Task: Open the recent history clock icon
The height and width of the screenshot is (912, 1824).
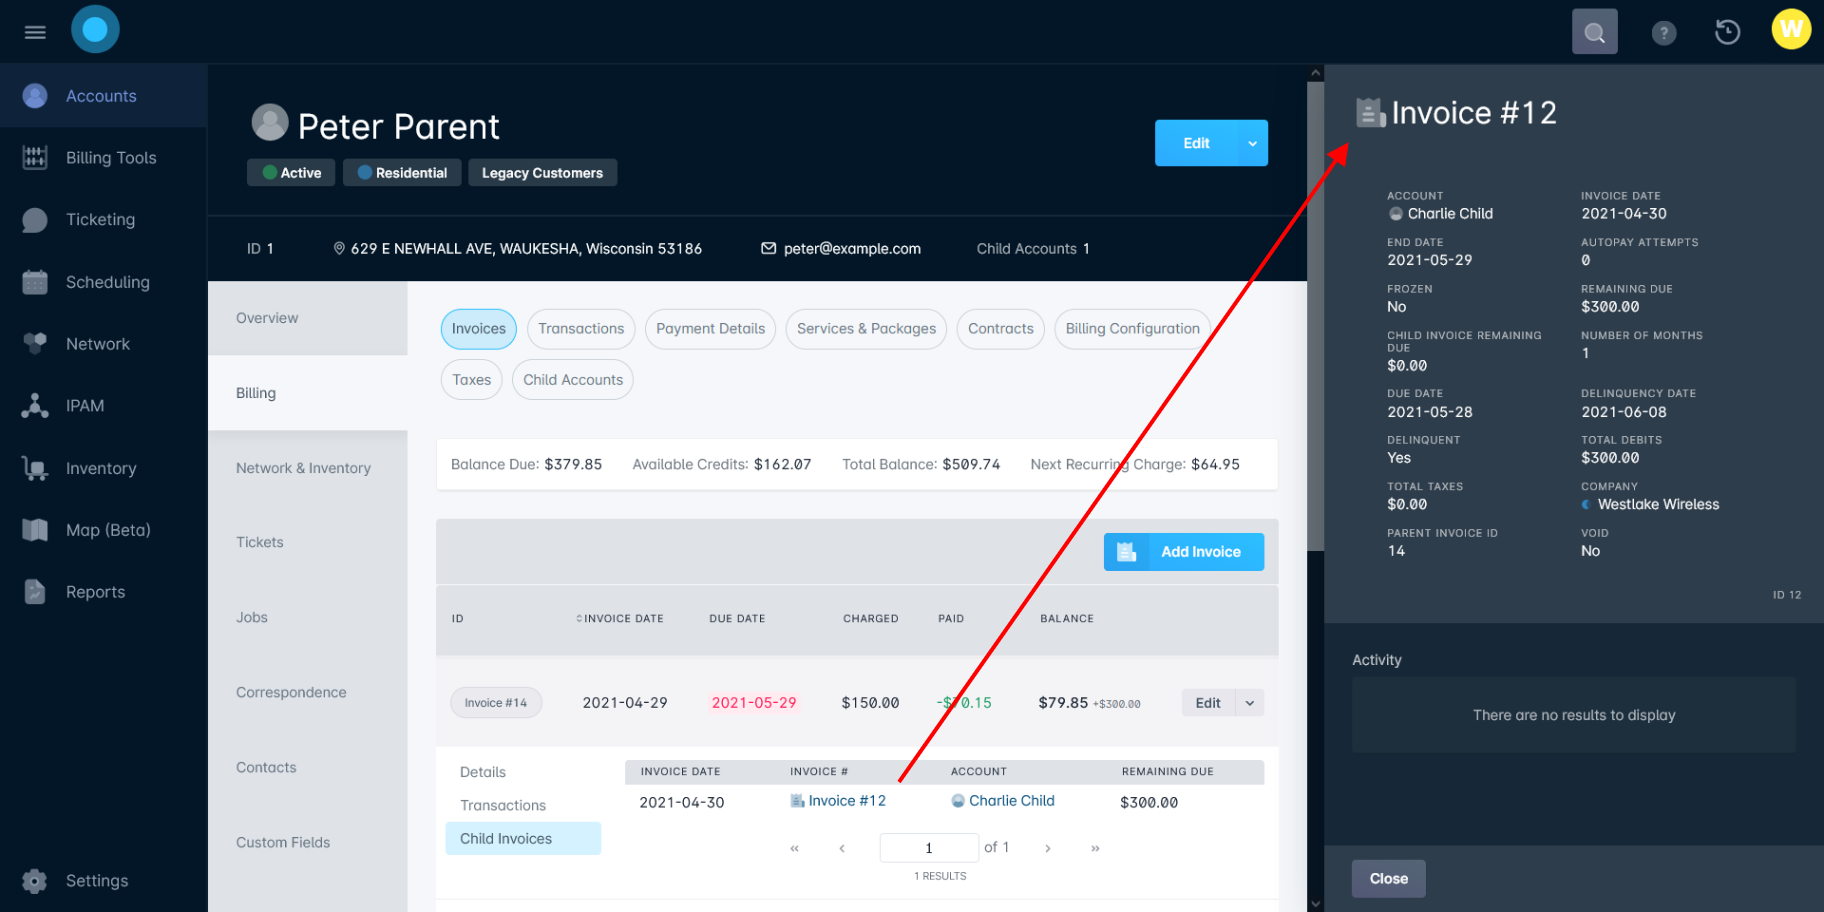Action: [x=1727, y=32]
